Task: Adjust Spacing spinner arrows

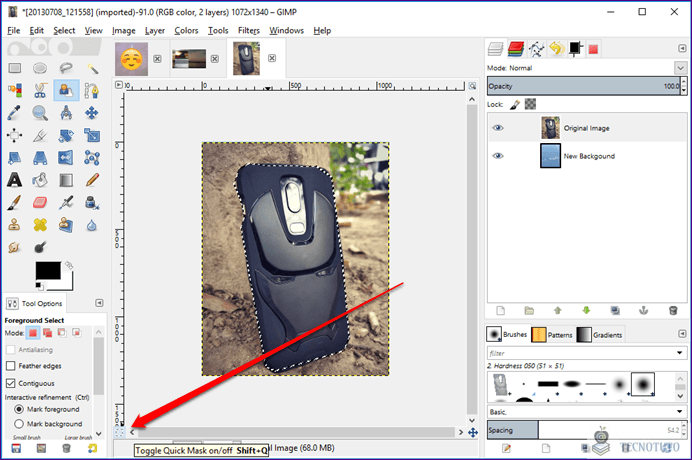Action: (x=684, y=430)
